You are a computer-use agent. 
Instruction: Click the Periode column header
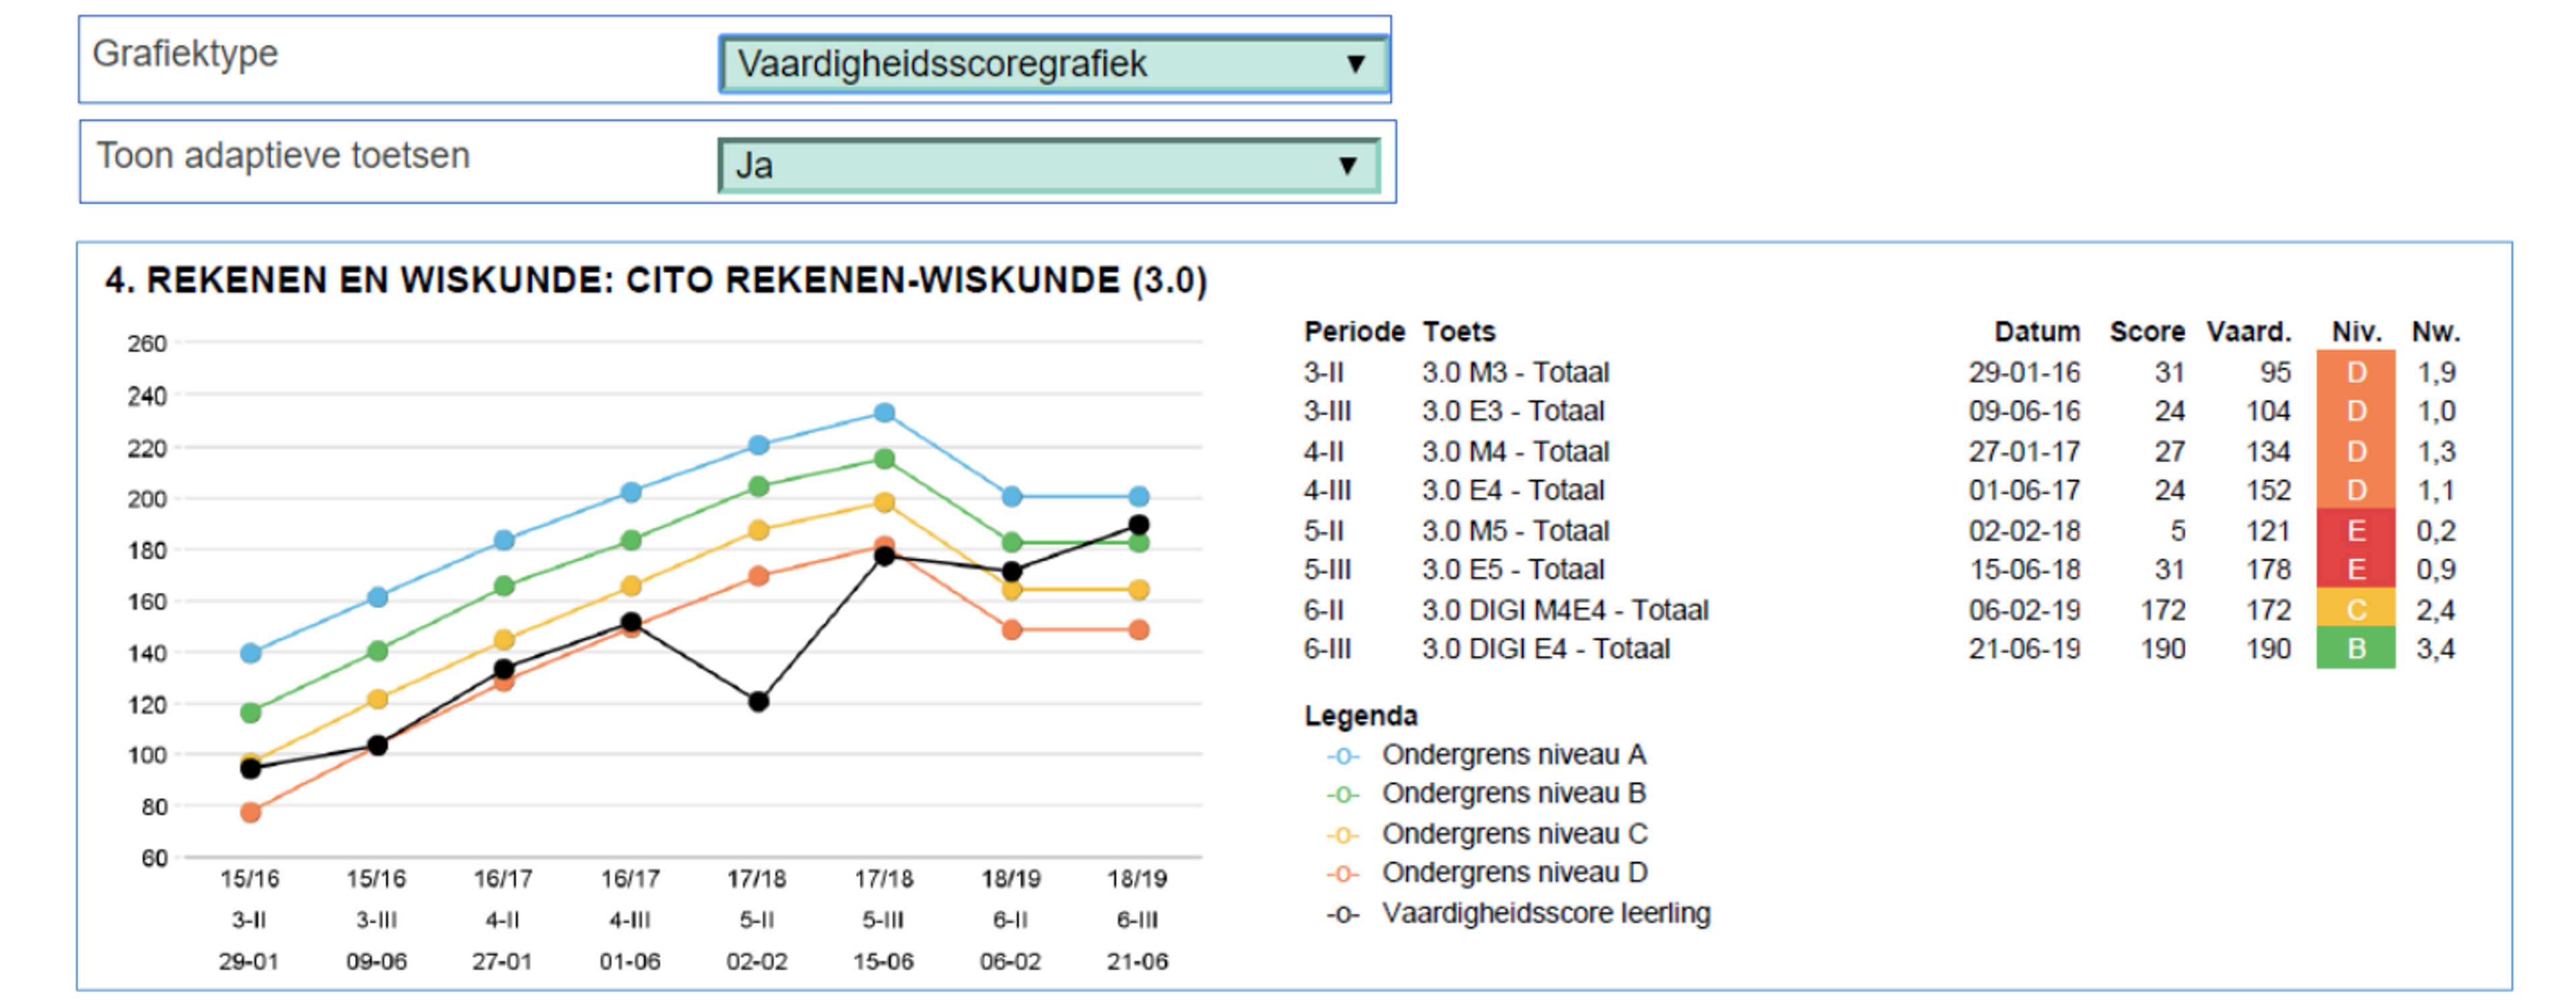(1354, 331)
